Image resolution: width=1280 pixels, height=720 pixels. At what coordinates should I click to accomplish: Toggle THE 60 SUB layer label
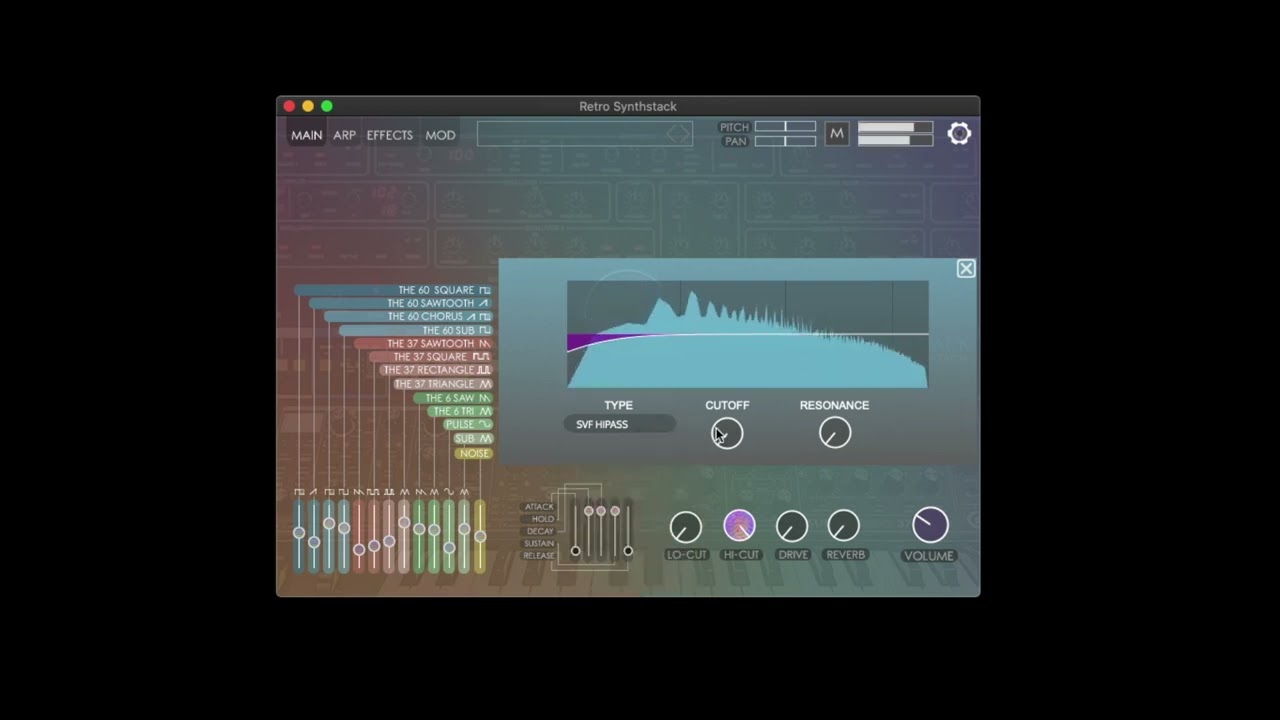point(448,330)
